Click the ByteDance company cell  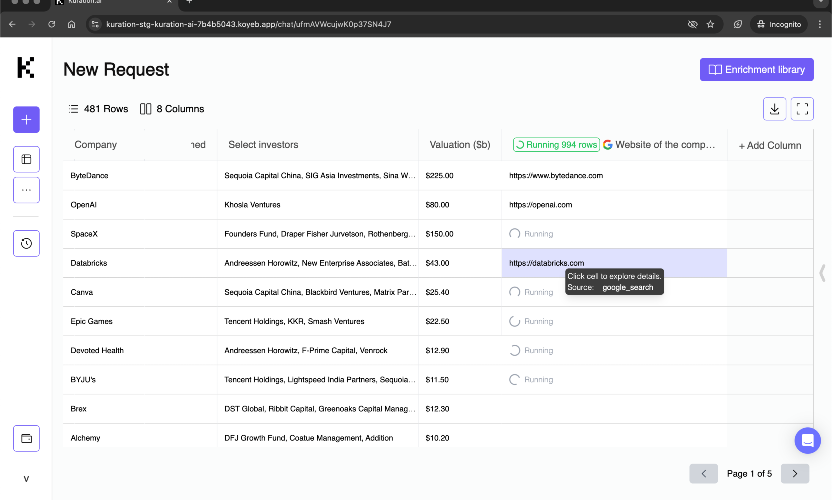click(x=140, y=176)
